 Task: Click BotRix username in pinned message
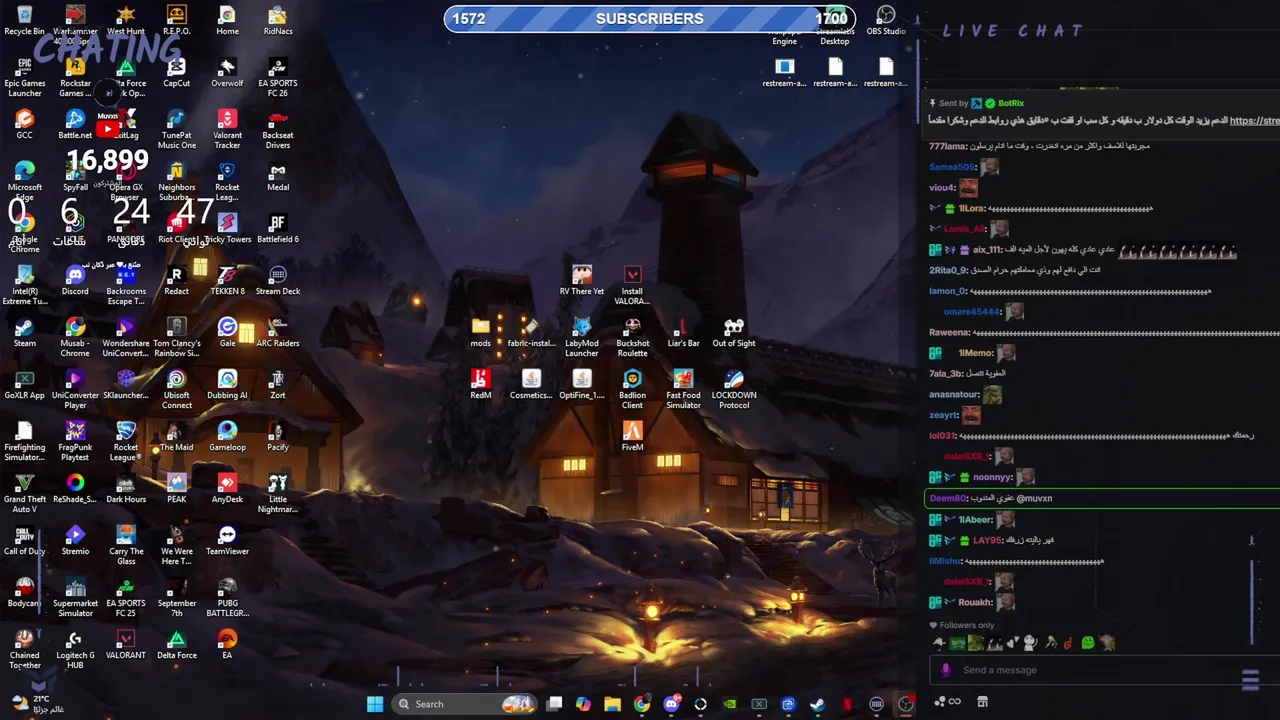[x=1010, y=103]
